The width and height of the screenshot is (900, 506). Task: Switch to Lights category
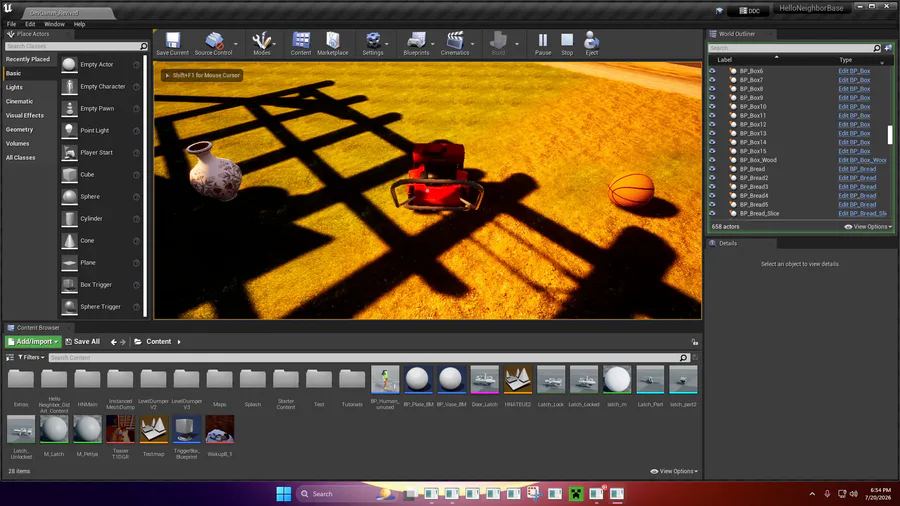(x=14, y=87)
